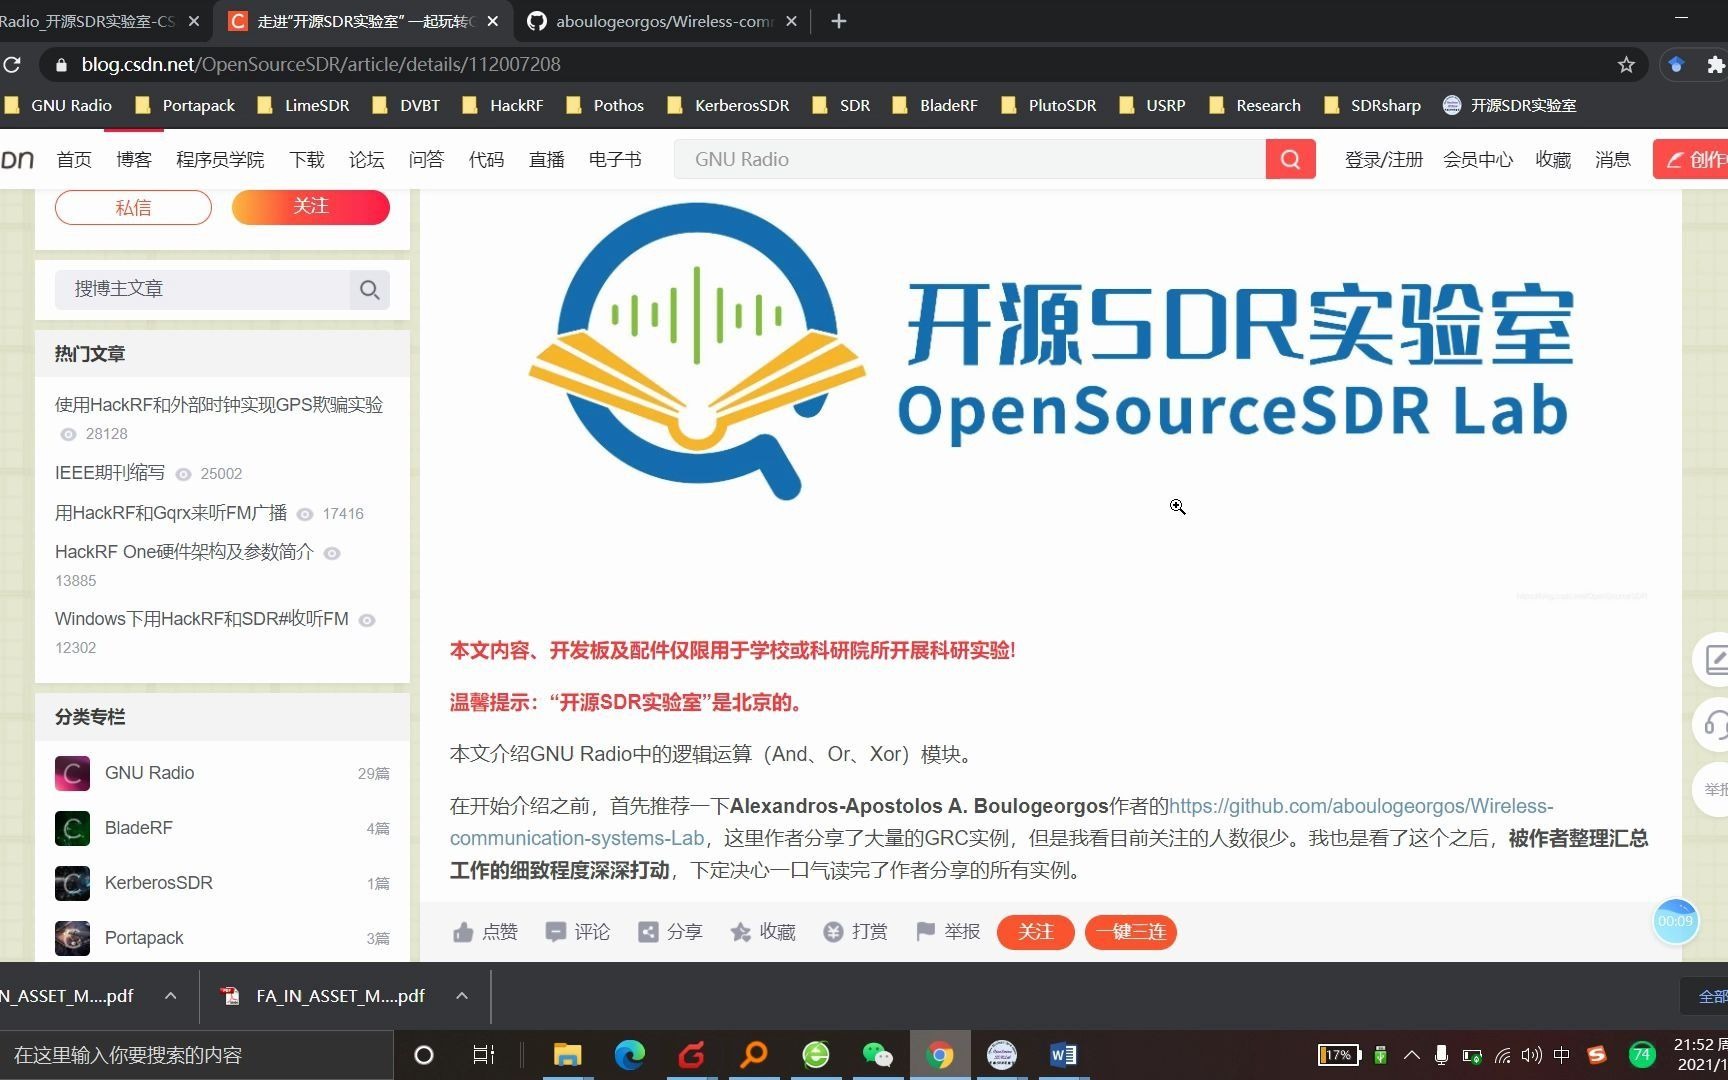Click the 私信 button

click(133, 207)
